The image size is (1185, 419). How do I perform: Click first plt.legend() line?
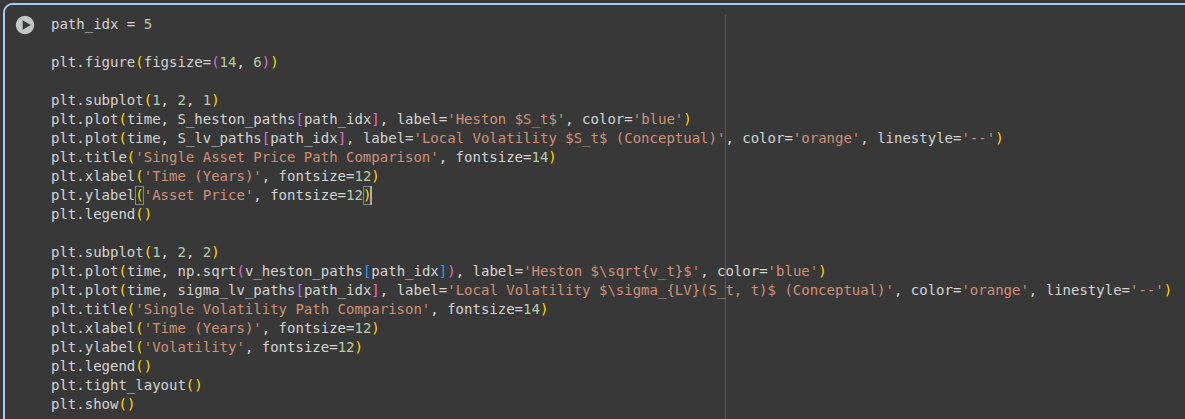[x=101, y=214]
